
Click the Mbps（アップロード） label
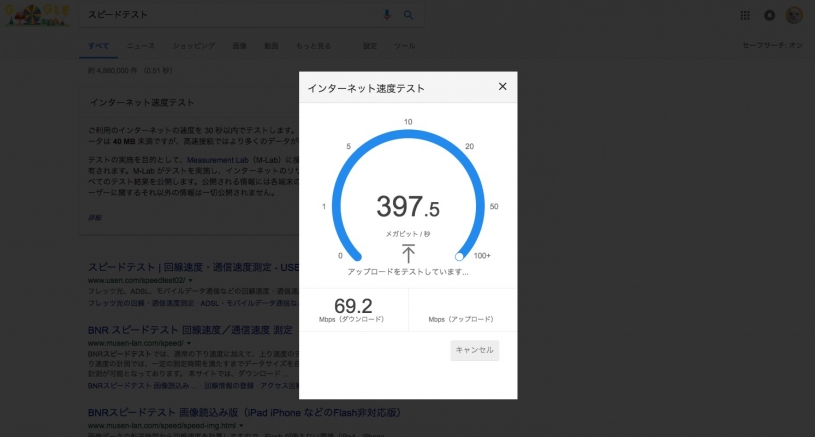461,319
